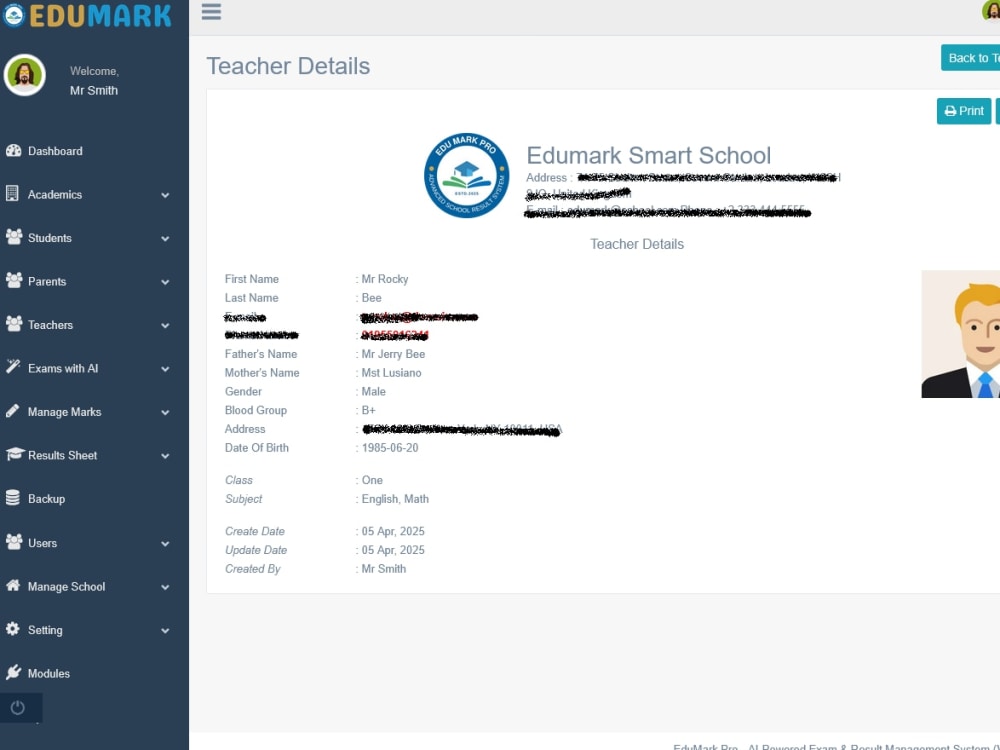Click the Results Sheet graduation cap icon

pos(14,454)
